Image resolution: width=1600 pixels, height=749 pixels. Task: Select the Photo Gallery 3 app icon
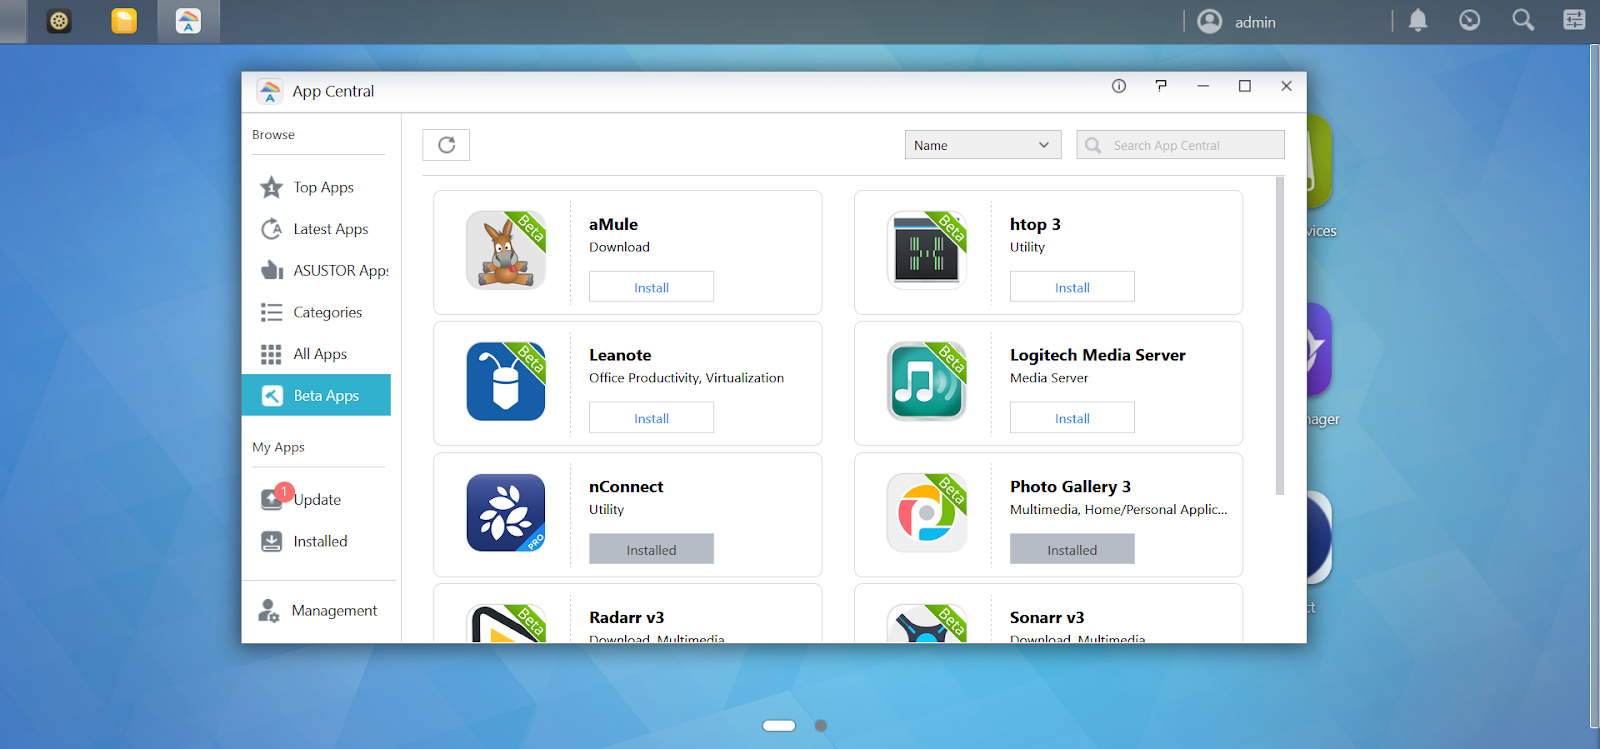(927, 513)
